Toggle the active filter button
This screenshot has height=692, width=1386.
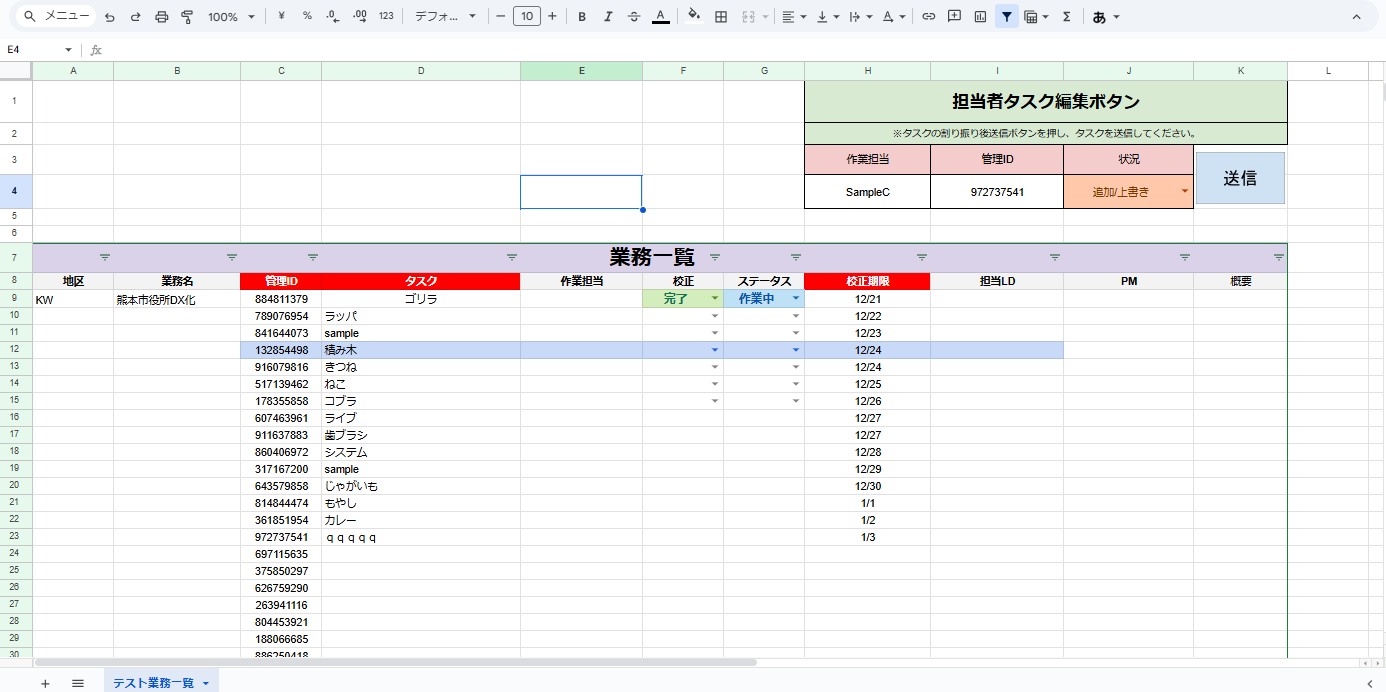1006,17
